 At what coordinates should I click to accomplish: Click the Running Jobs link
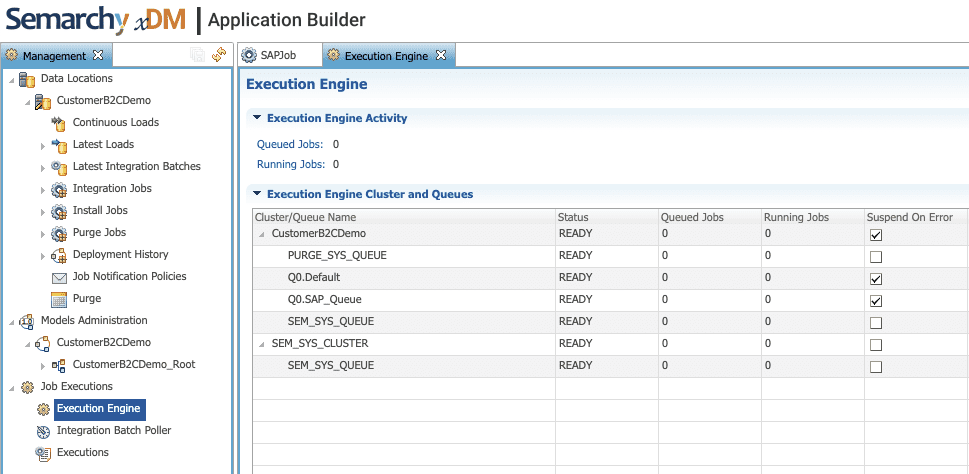(x=290, y=164)
